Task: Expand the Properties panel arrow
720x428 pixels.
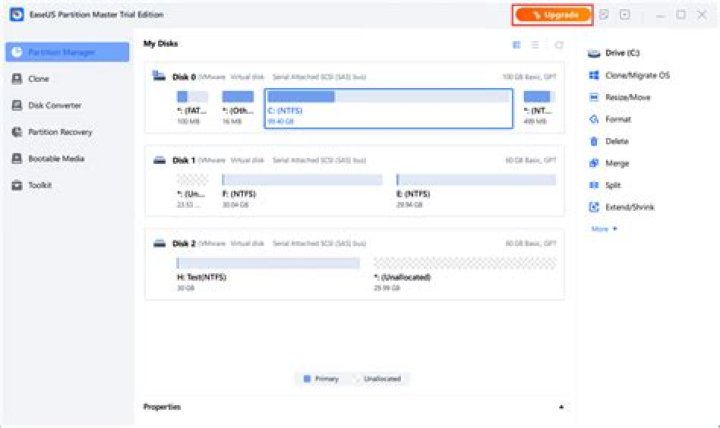Action: (x=561, y=407)
